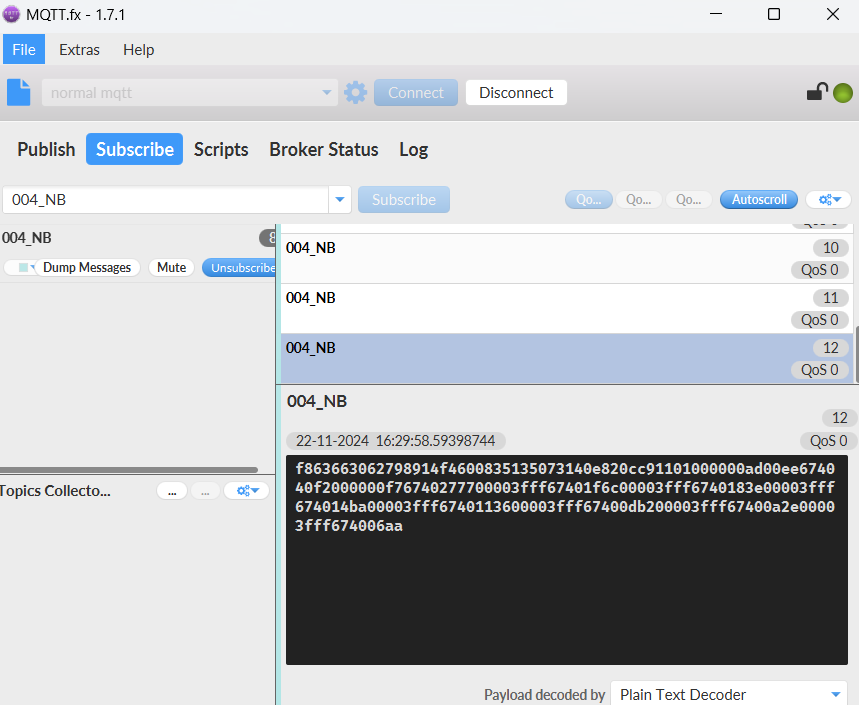
Task: Click the Connect button
Action: (416, 93)
